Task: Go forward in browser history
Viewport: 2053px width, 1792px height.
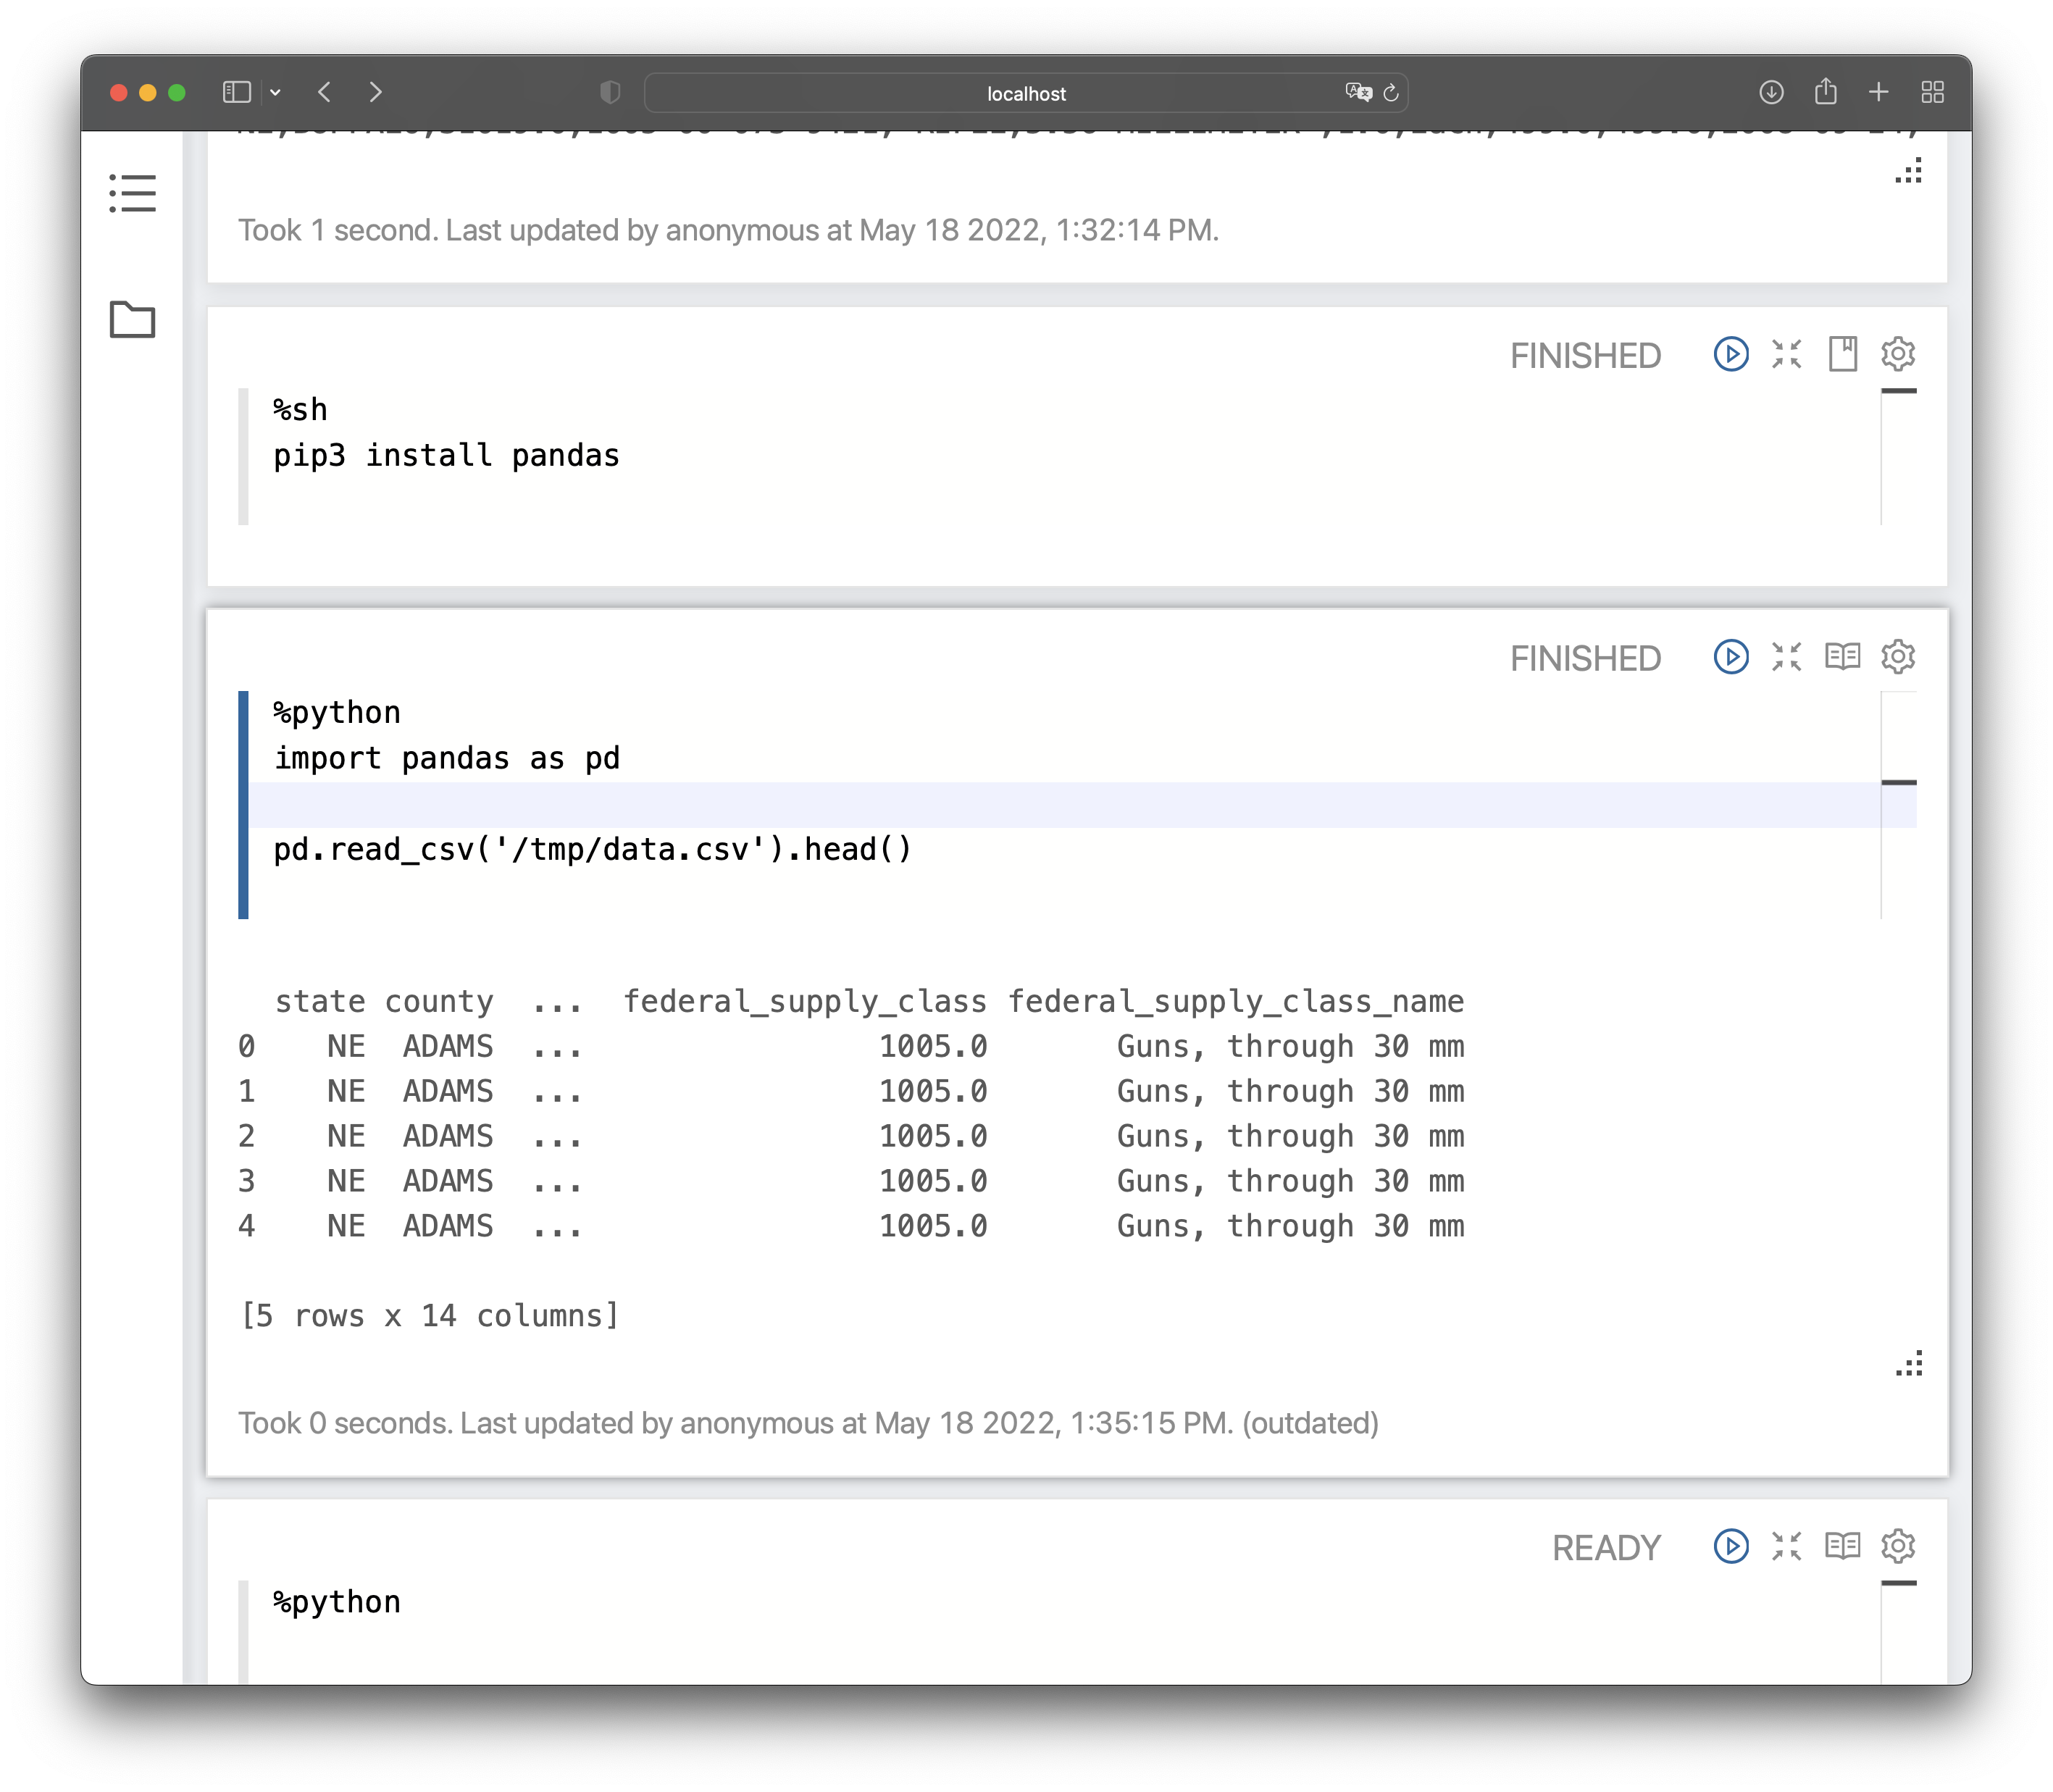Action: coord(376,92)
